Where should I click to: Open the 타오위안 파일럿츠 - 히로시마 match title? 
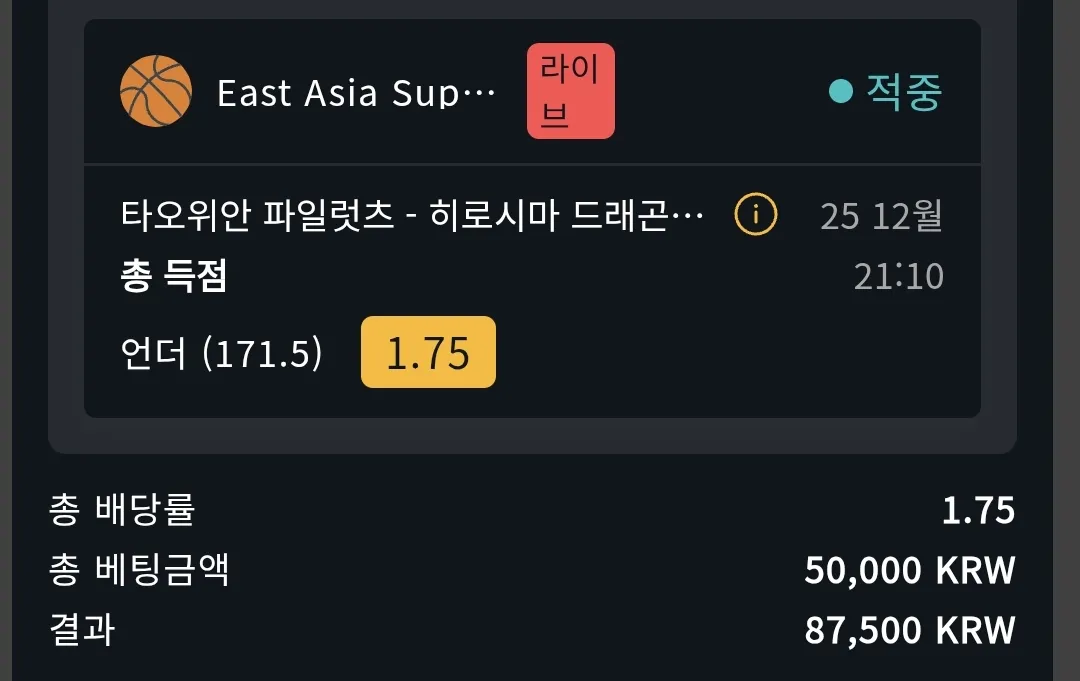412,215
